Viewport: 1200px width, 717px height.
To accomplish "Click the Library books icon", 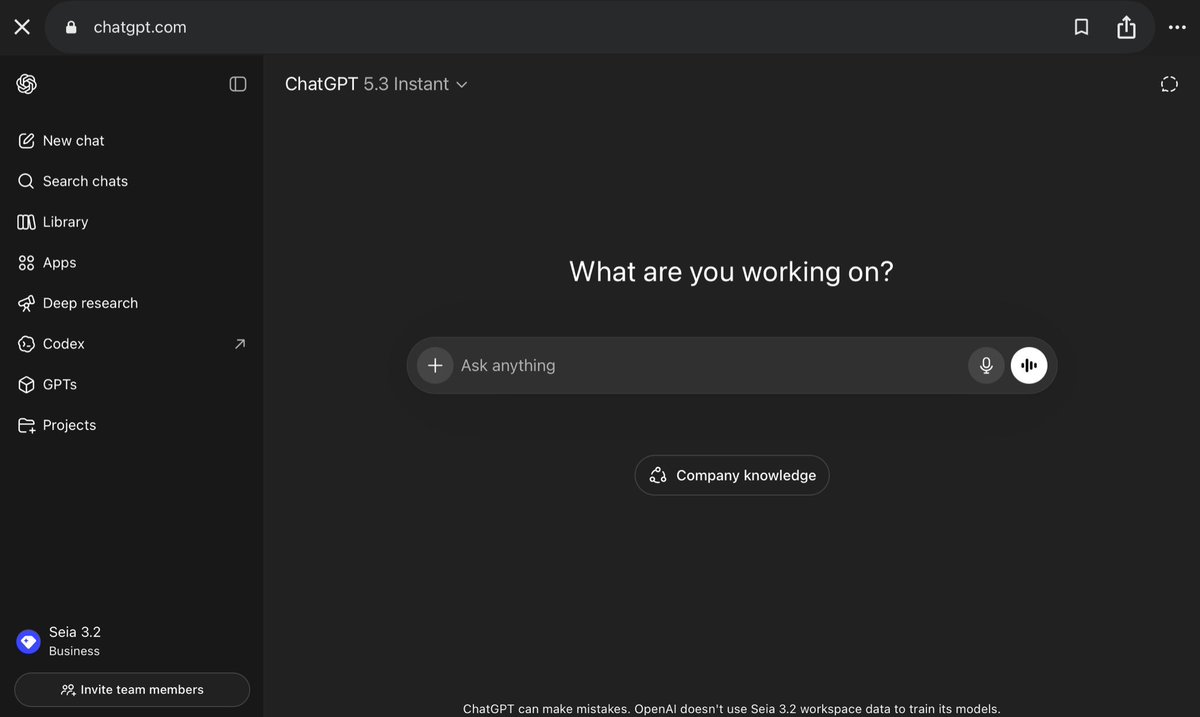I will point(26,222).
